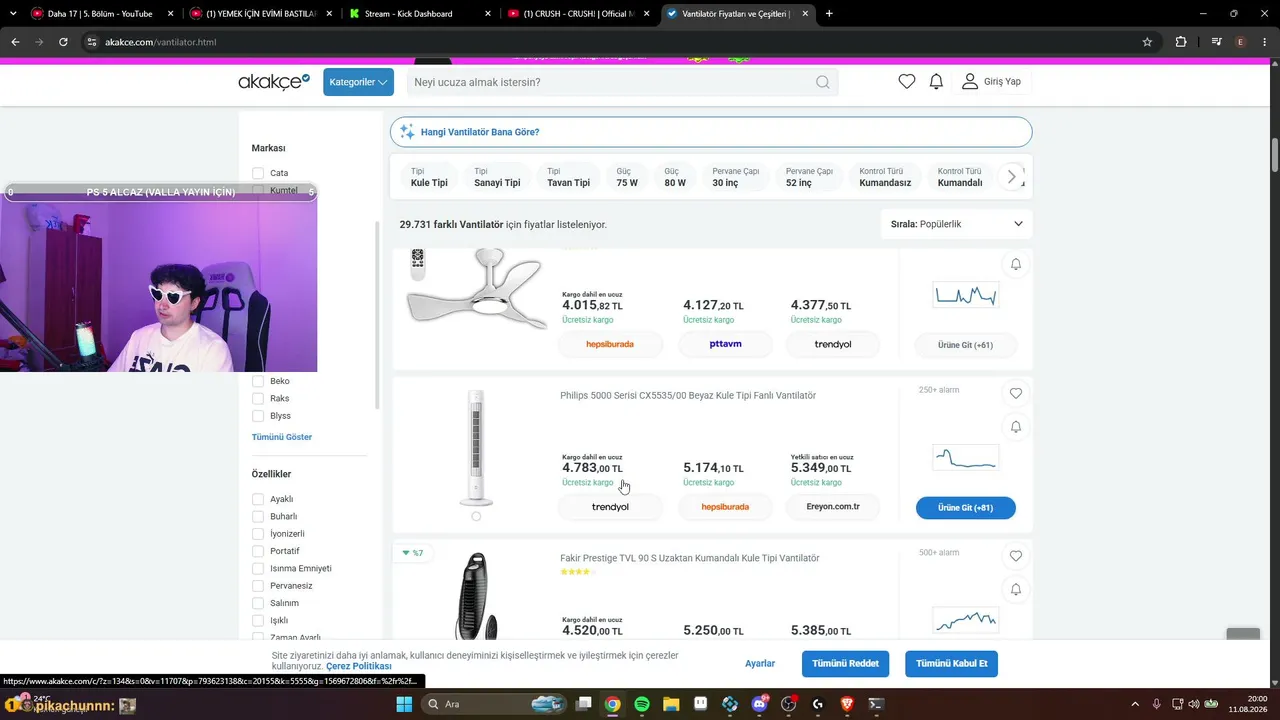Reload the page with the browser refresh button
This screenshot has height=720, width=1280.
click(x=63, y=42)
